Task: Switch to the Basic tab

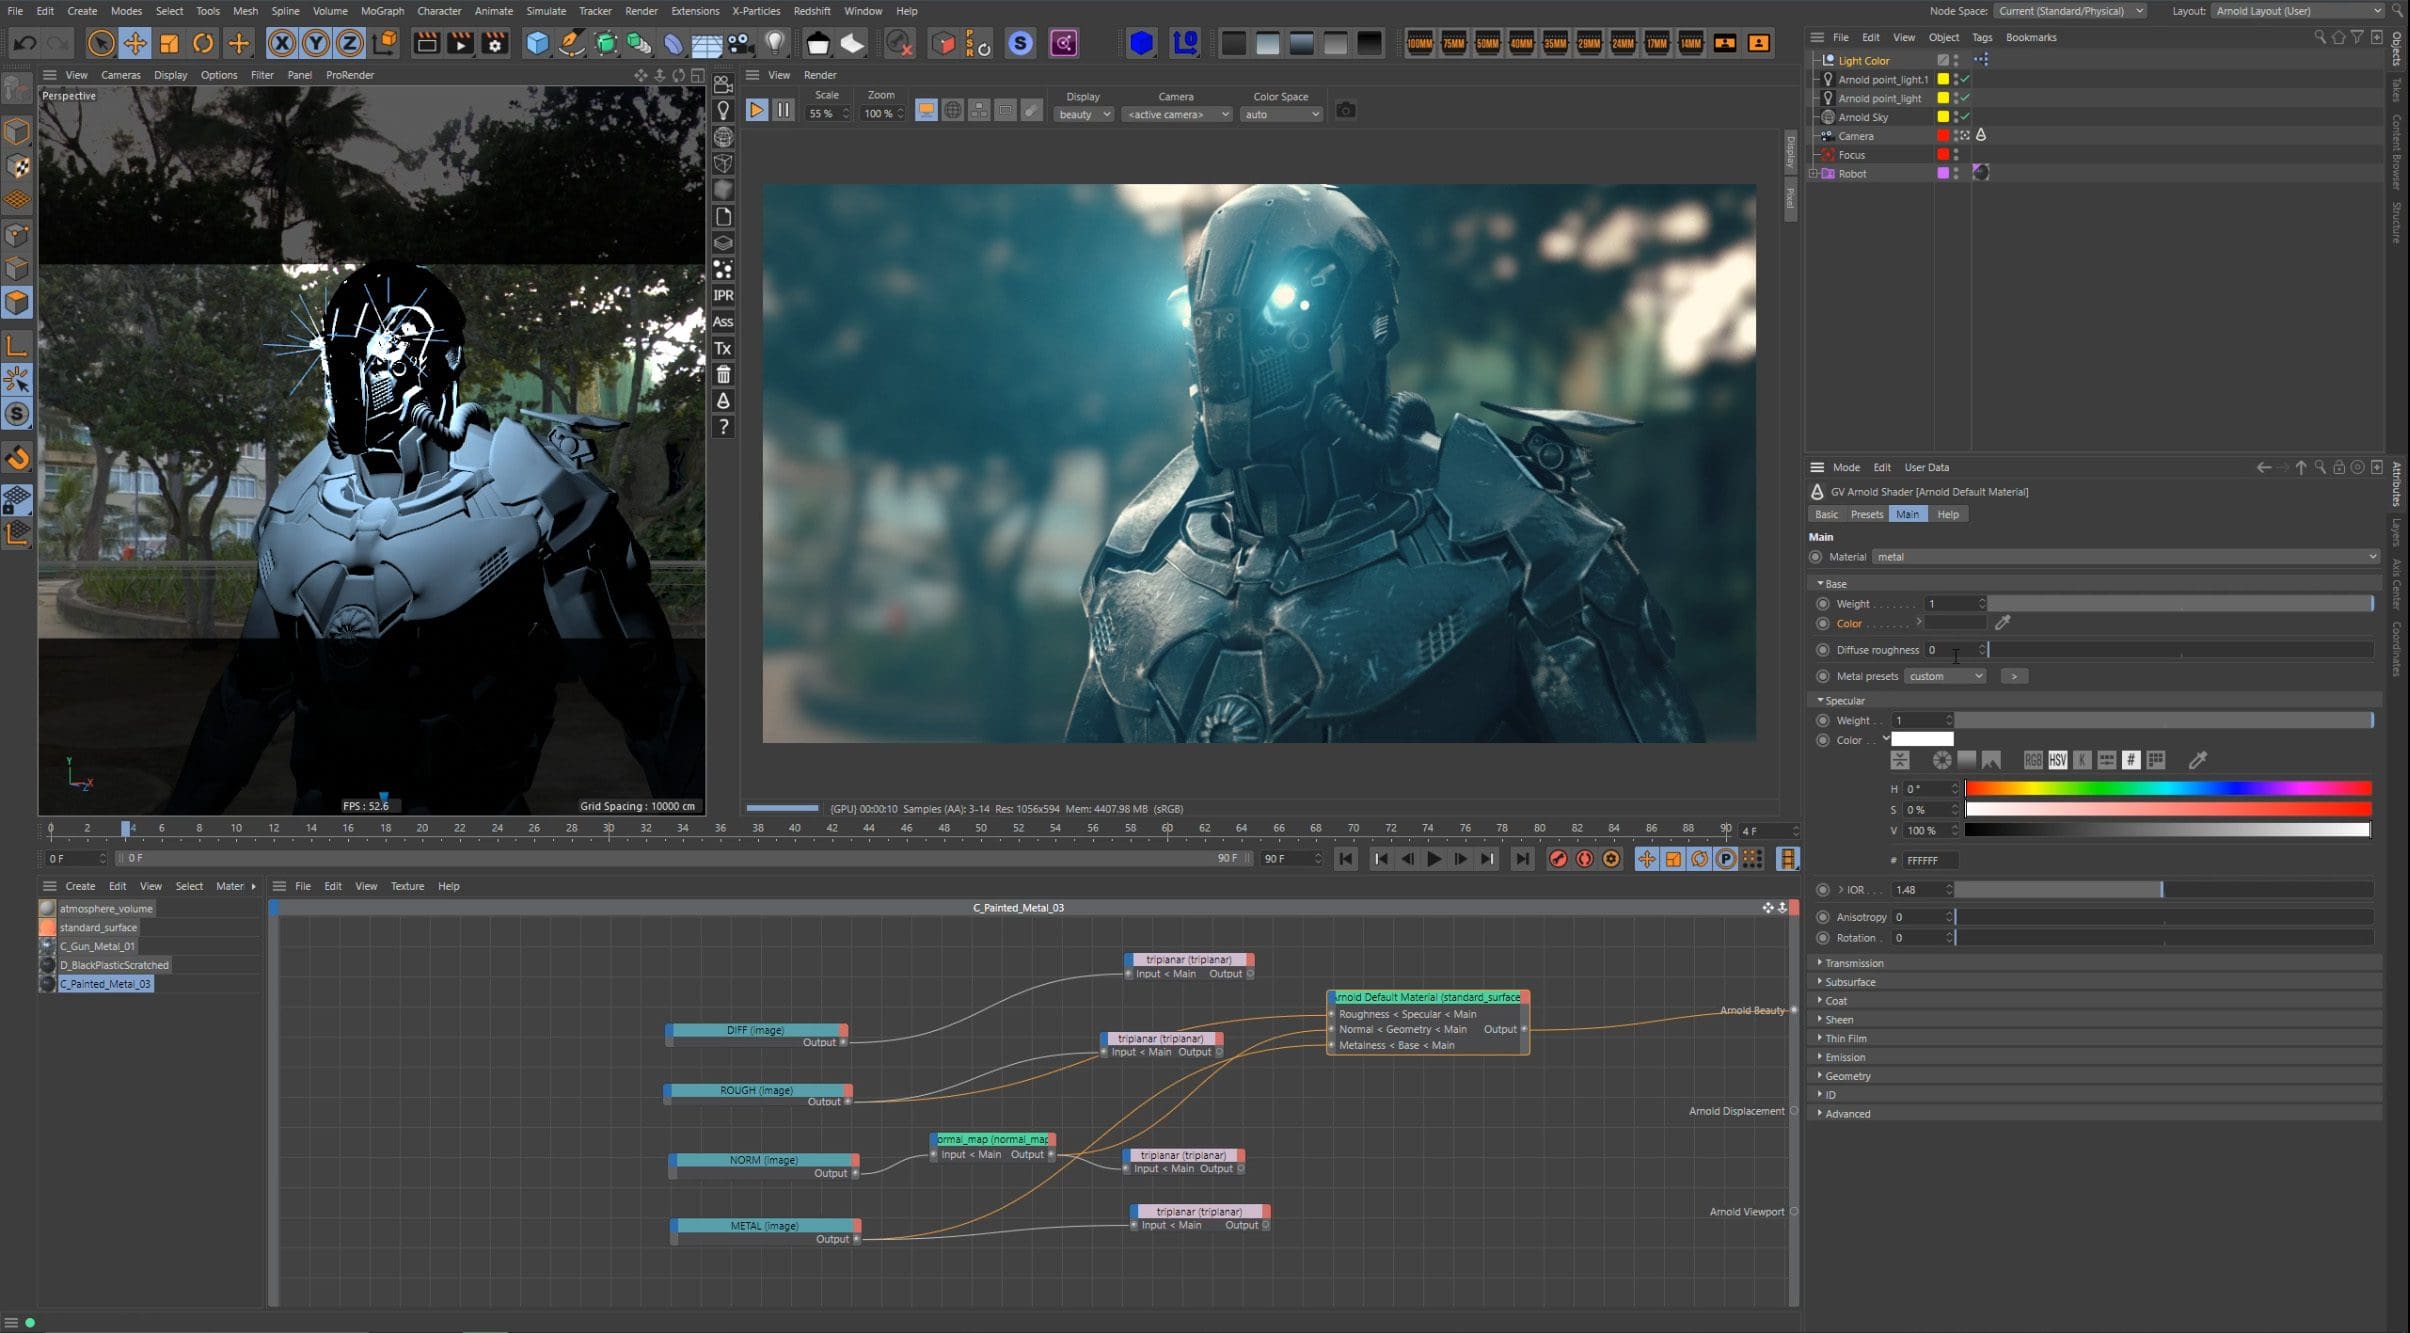Action: point(1826,514)
